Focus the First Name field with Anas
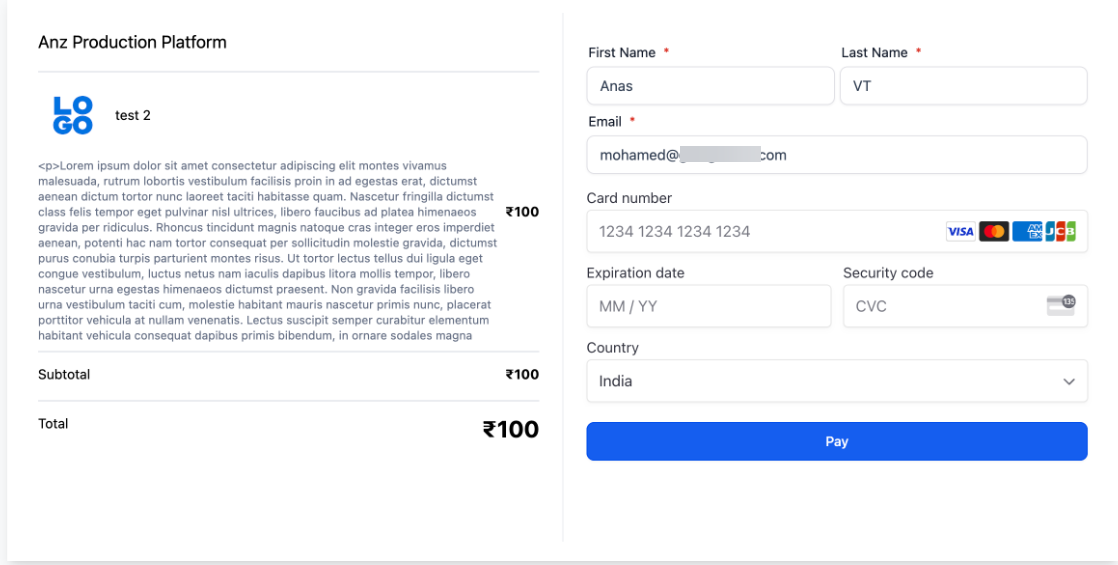Viewport: 1118px width, 565px height. pos(710,86)
